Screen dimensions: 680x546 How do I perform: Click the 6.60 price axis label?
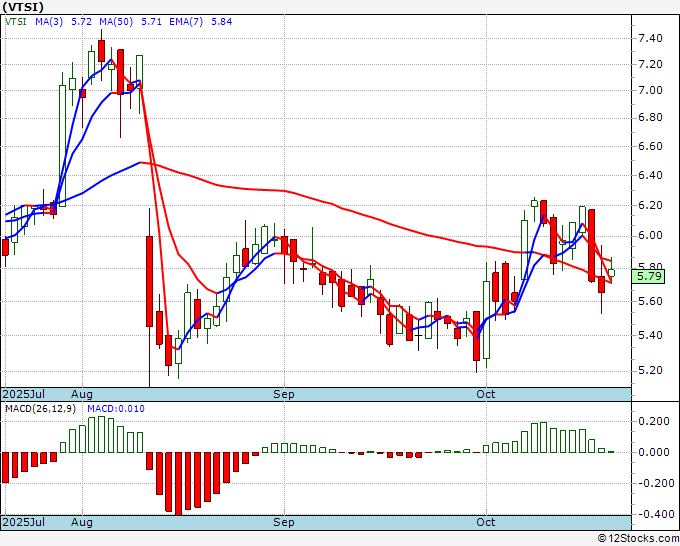(x=651, y=147)
